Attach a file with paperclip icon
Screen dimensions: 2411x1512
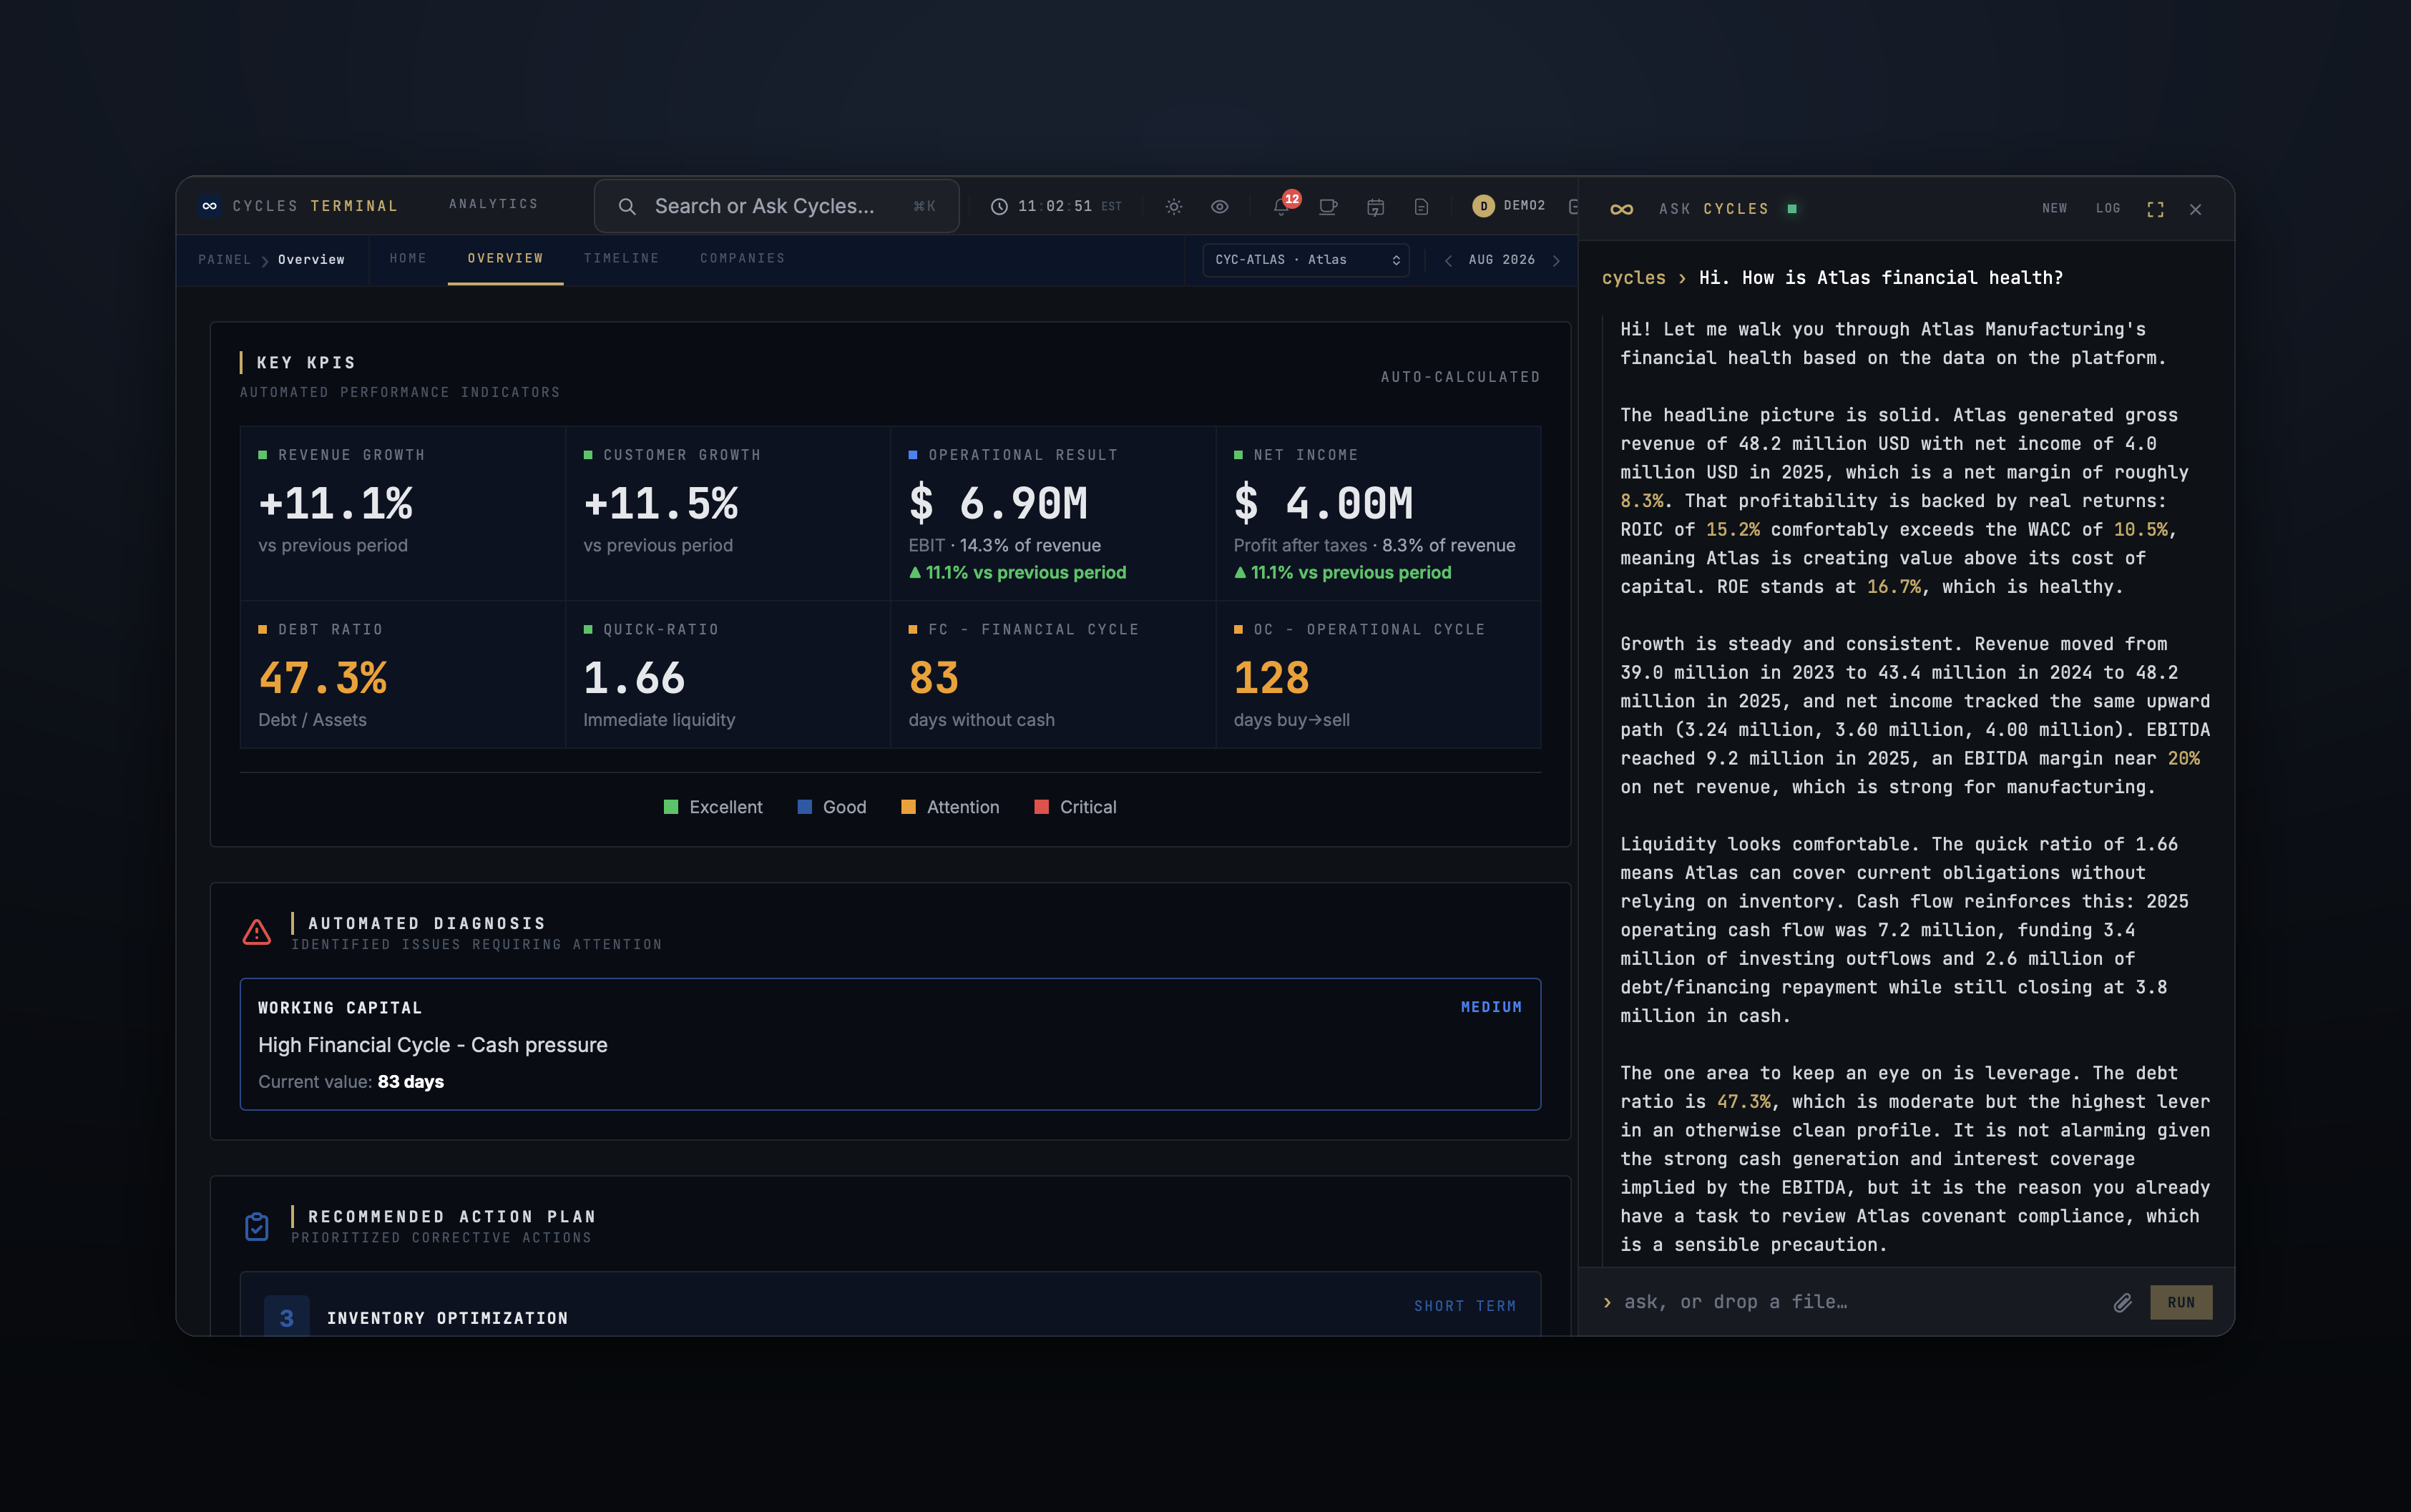2122,1302
